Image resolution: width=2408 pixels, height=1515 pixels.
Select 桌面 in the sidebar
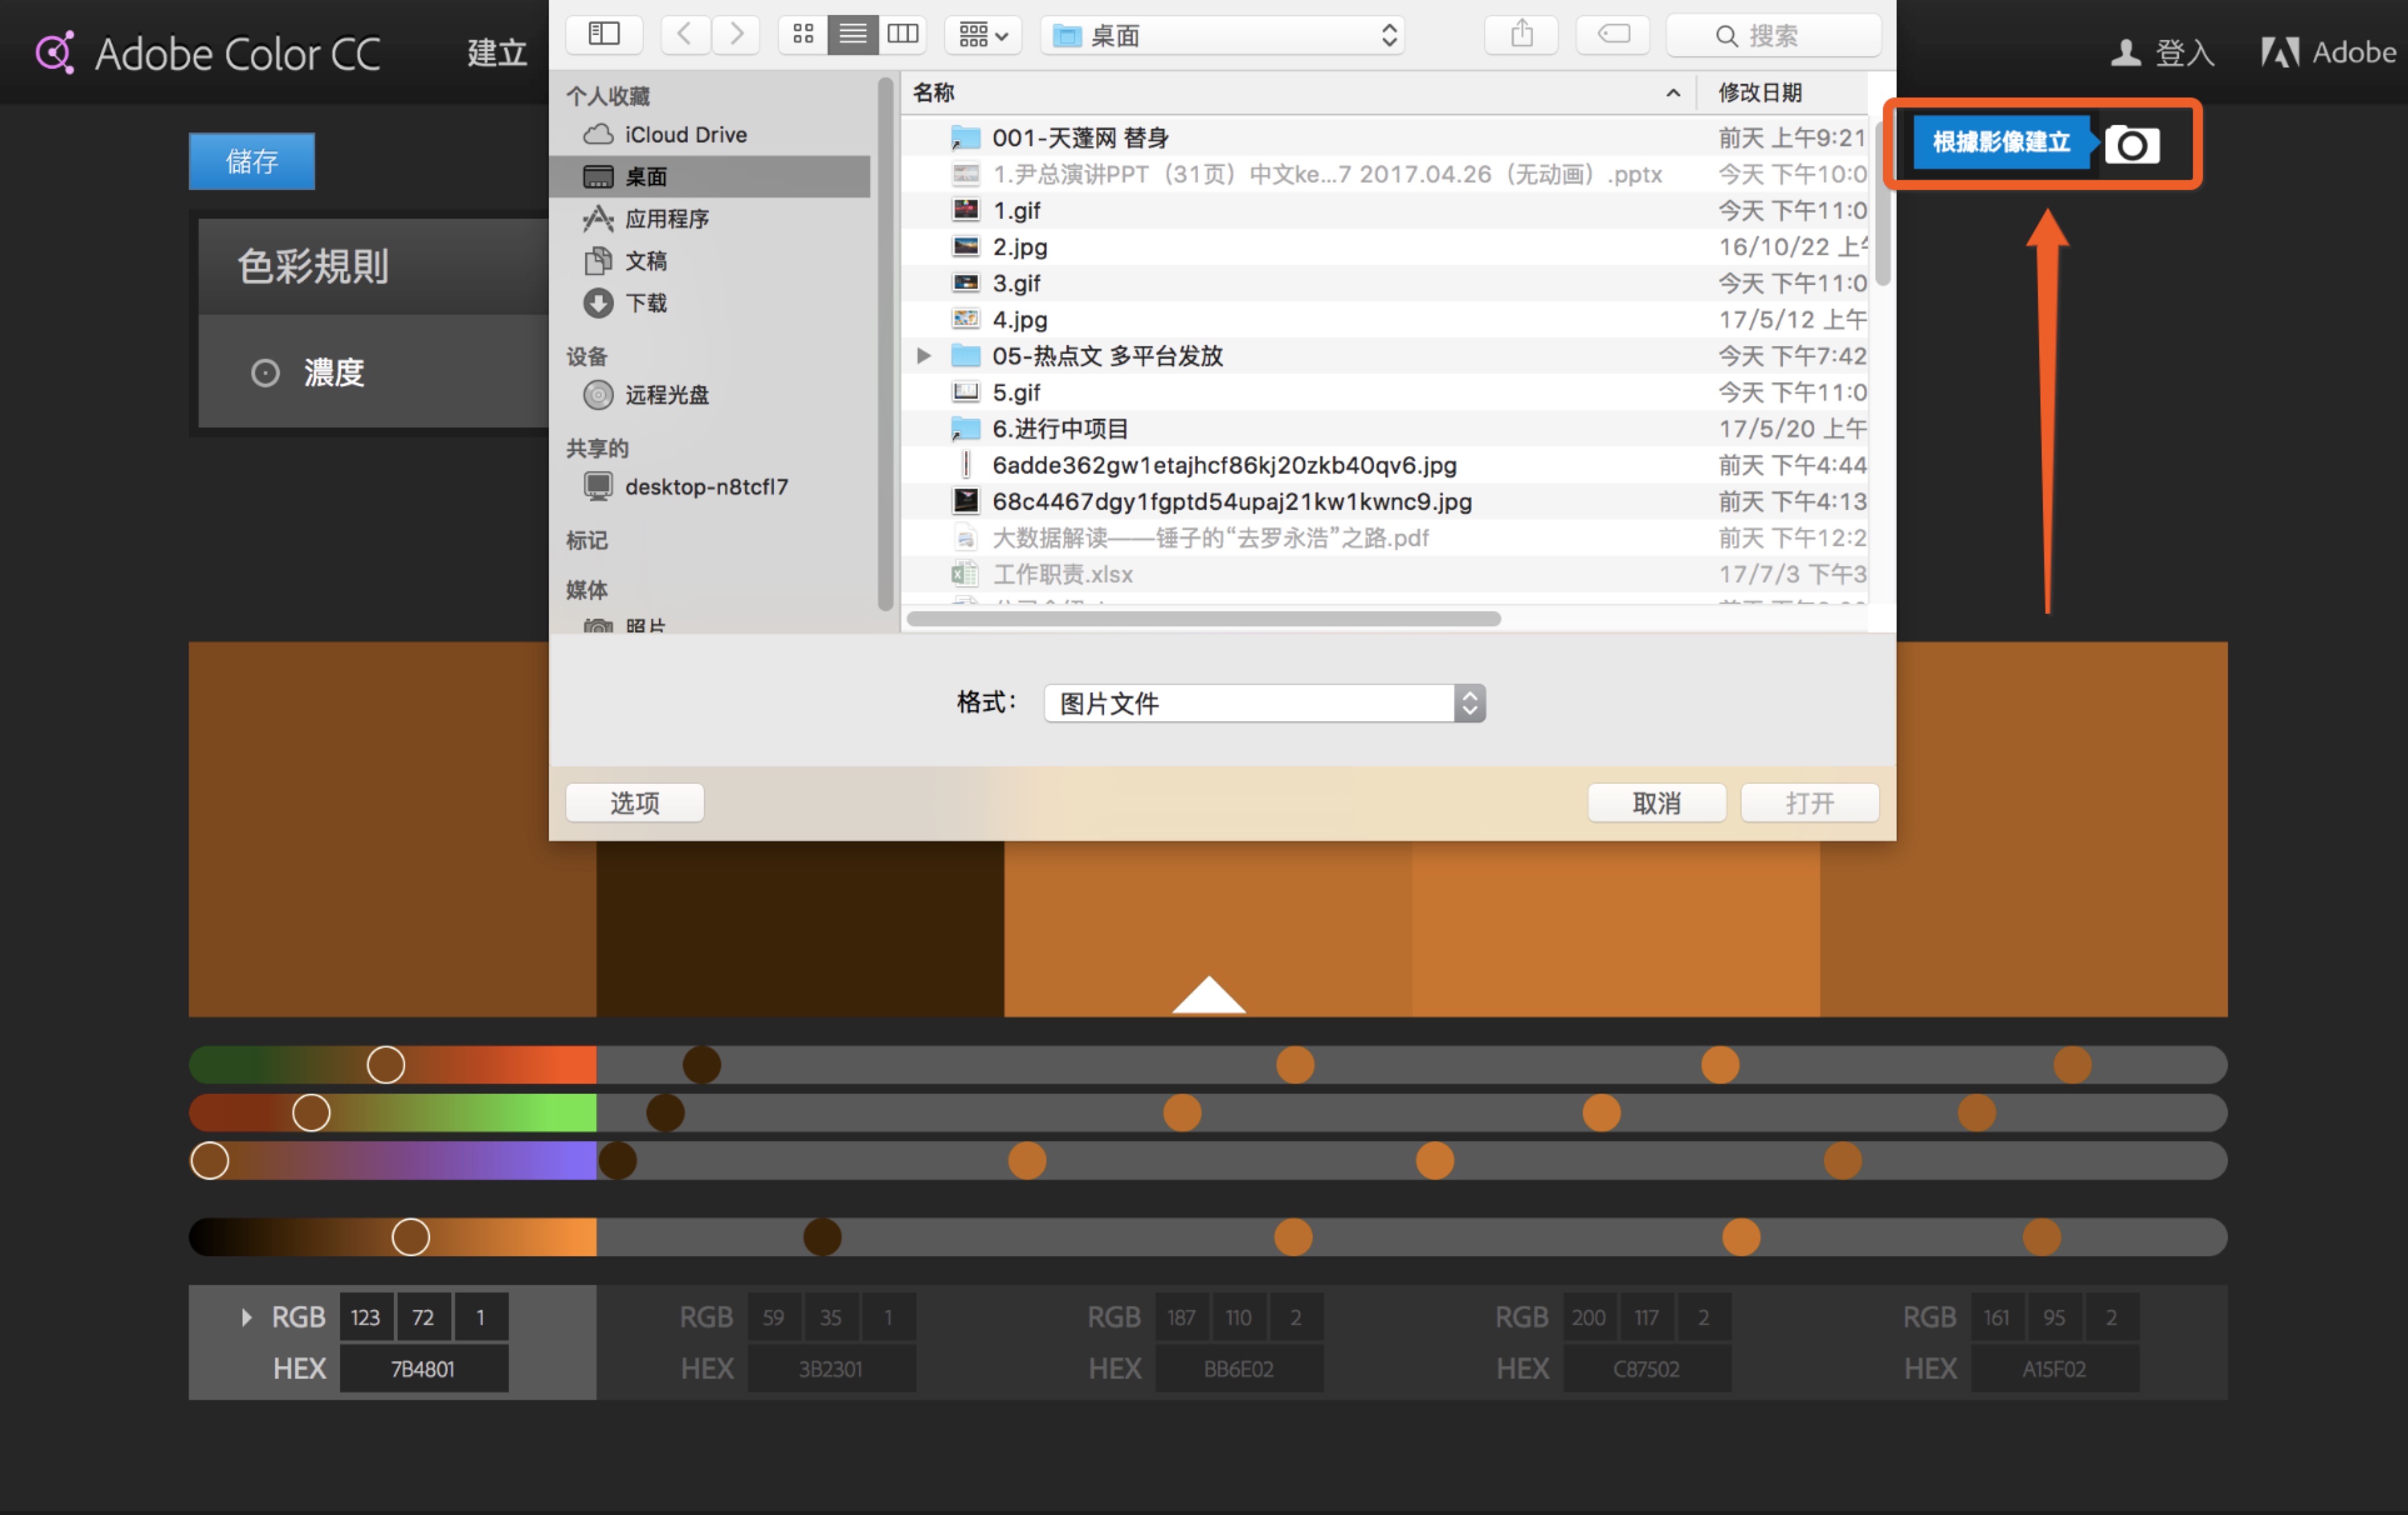tap(710, 176)
